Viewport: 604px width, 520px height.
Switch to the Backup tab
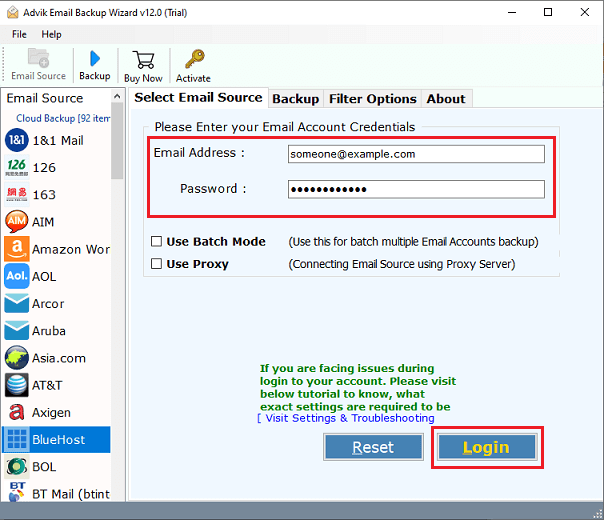[295, 99]
